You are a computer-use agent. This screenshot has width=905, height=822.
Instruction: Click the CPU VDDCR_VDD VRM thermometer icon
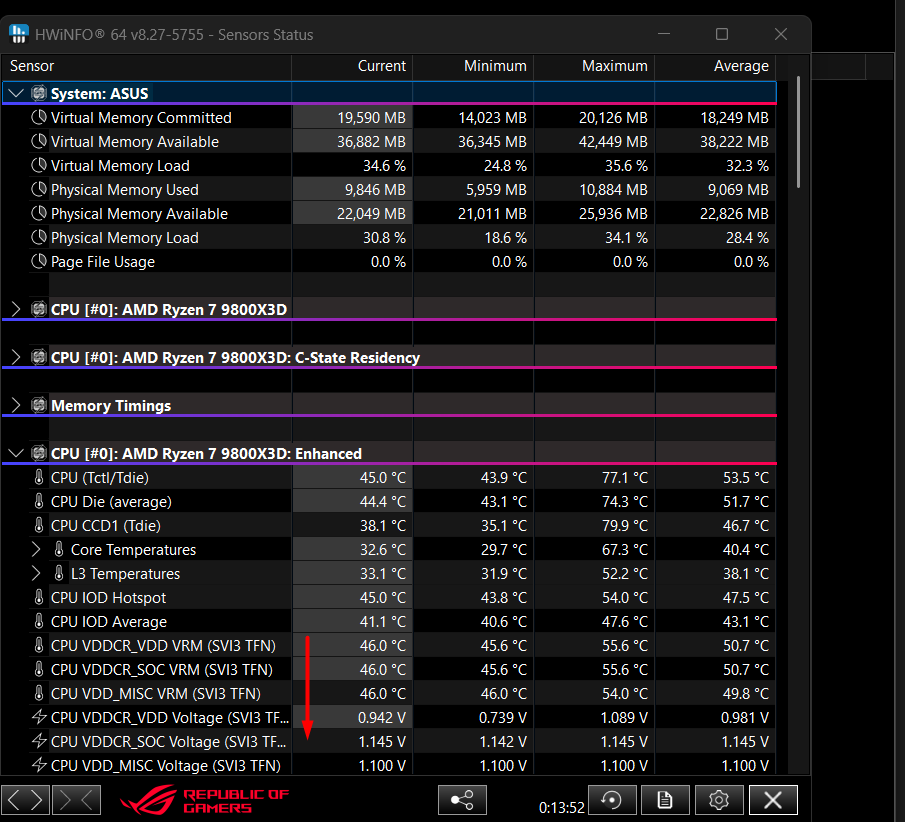39,645
